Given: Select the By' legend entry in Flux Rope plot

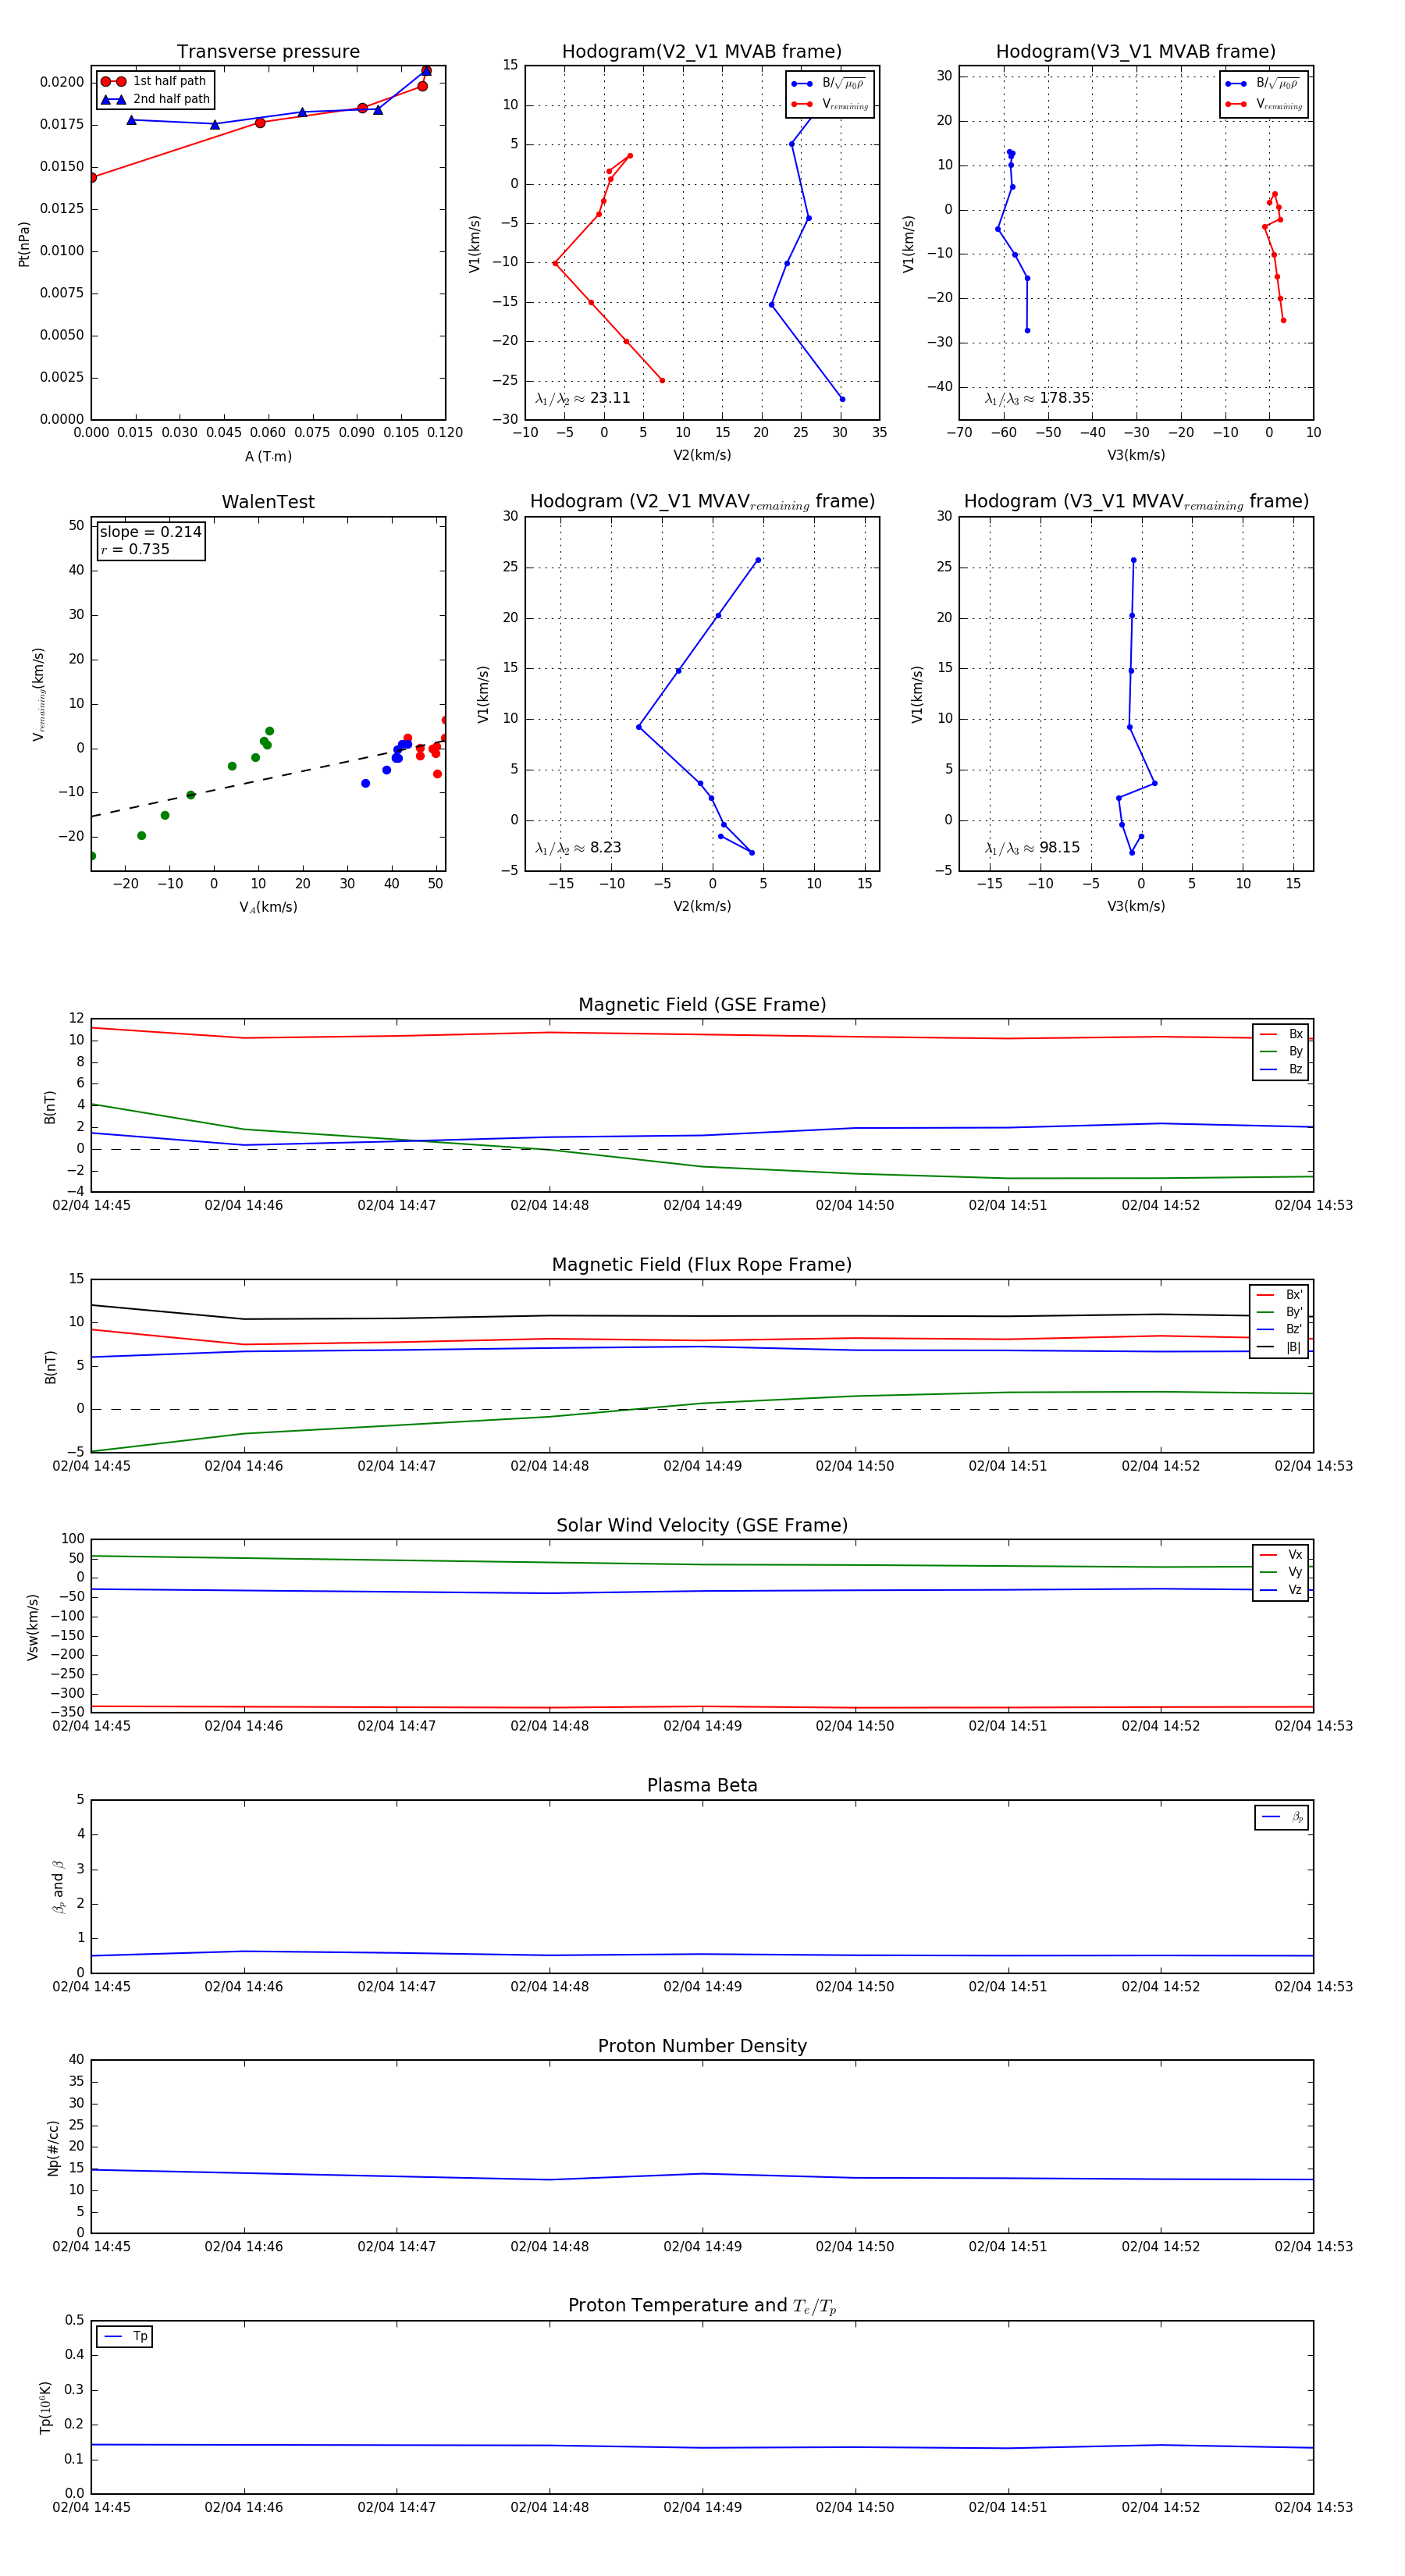Looking at the screenshot, I should (x=1279, y=1312).
